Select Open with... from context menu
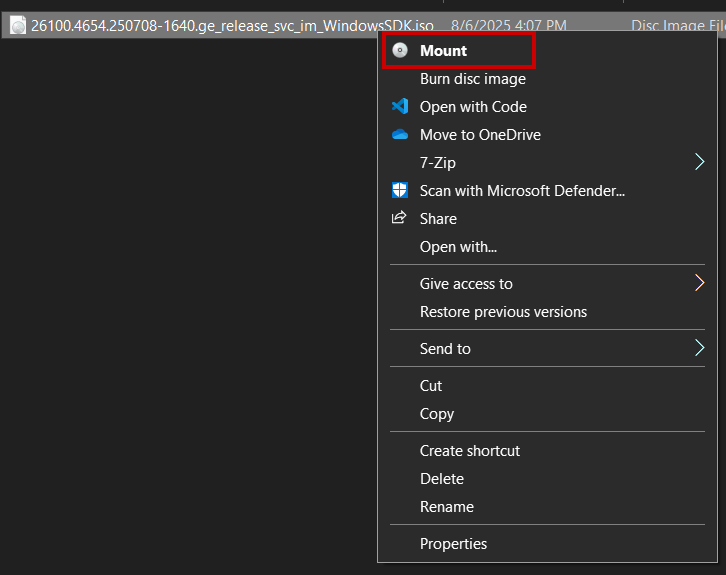 coord(458,247)
